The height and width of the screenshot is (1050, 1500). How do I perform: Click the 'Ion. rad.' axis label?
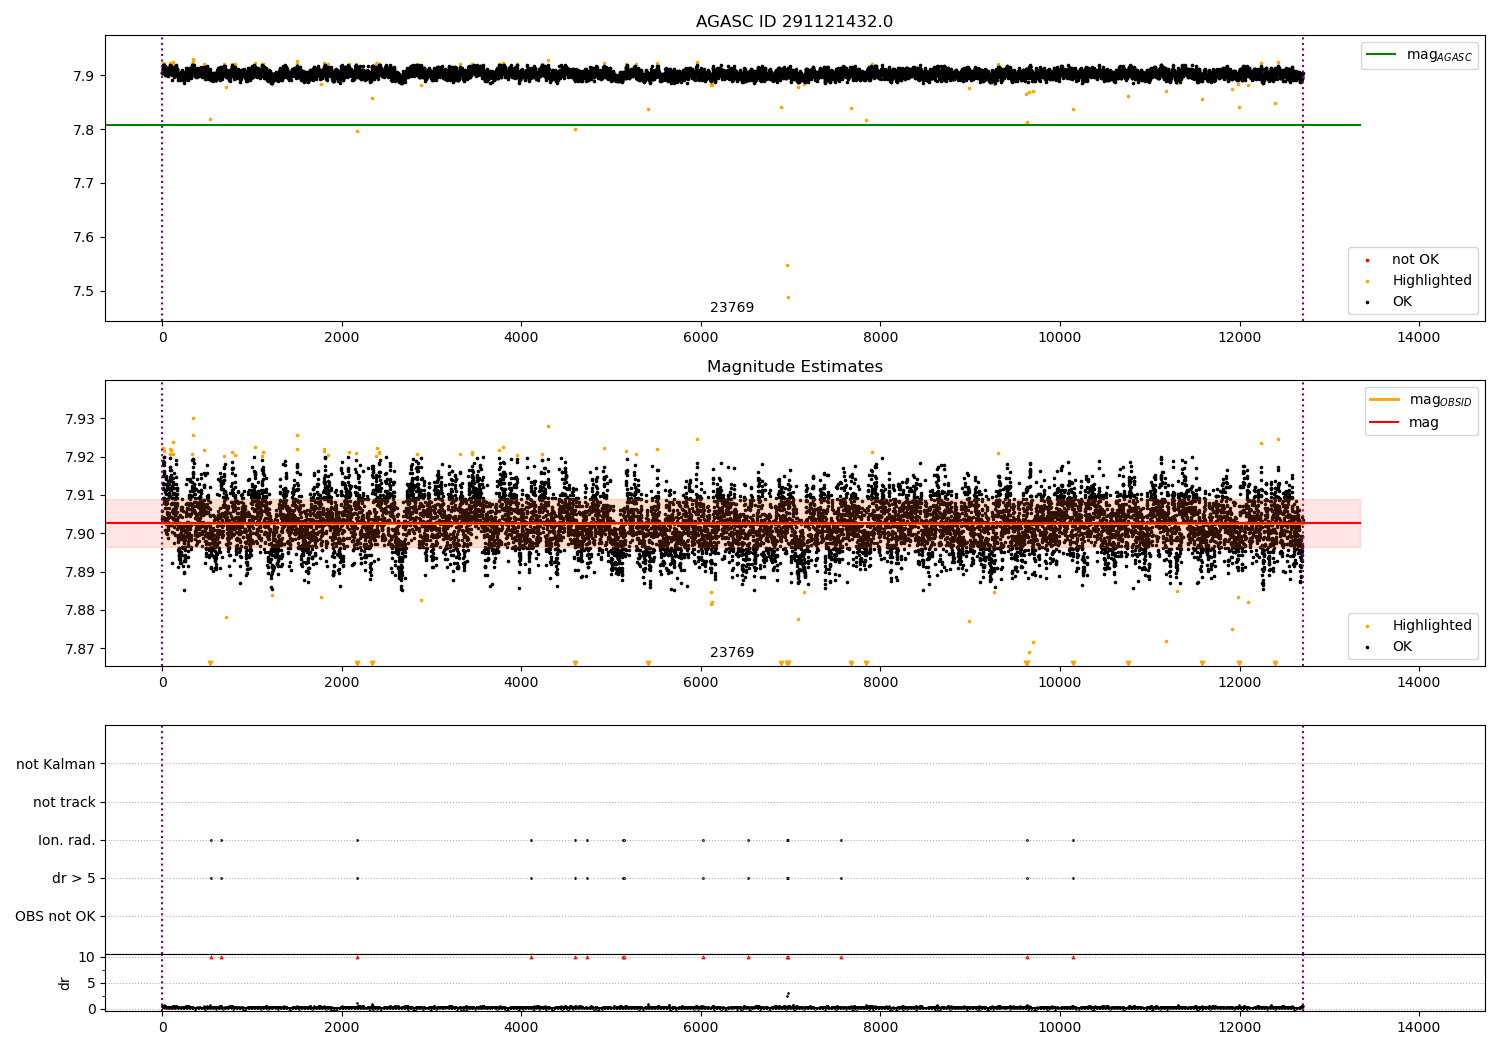pos(67,840)
